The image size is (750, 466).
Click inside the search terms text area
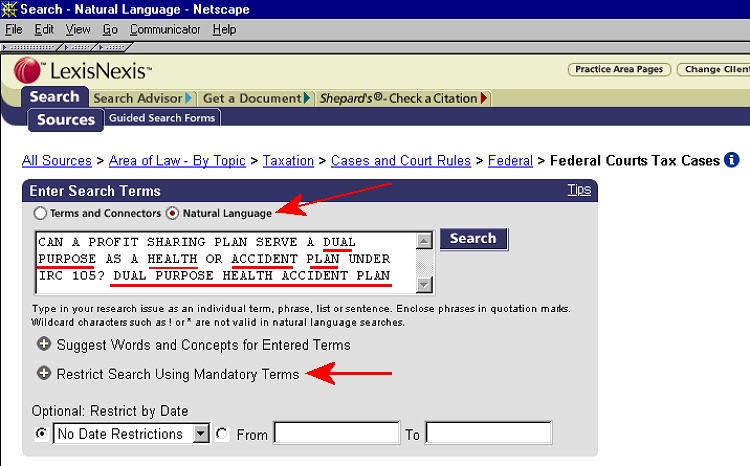click(225, 263)
